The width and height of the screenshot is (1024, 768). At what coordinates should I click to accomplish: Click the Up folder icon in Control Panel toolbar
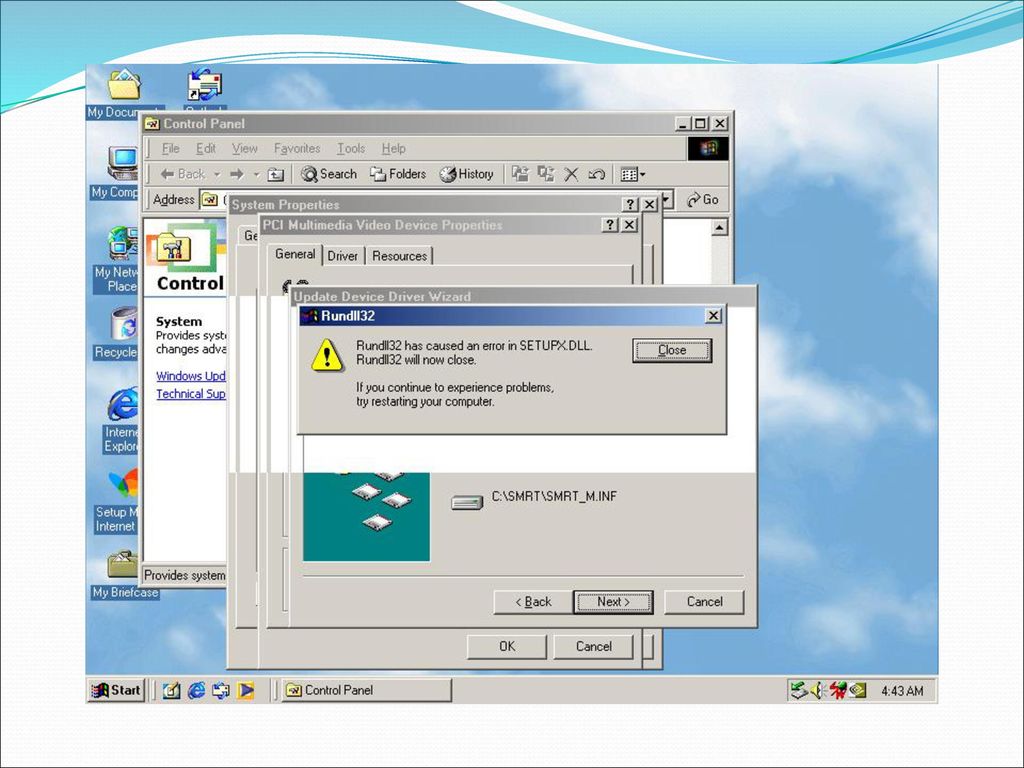tap(276, 174)
